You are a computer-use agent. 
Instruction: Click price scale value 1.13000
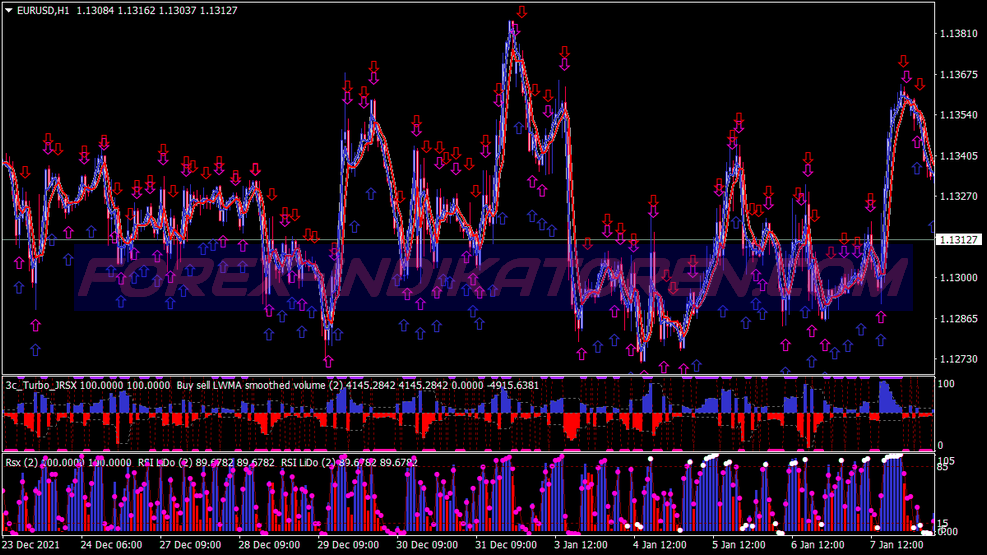(x=958, y=278)
